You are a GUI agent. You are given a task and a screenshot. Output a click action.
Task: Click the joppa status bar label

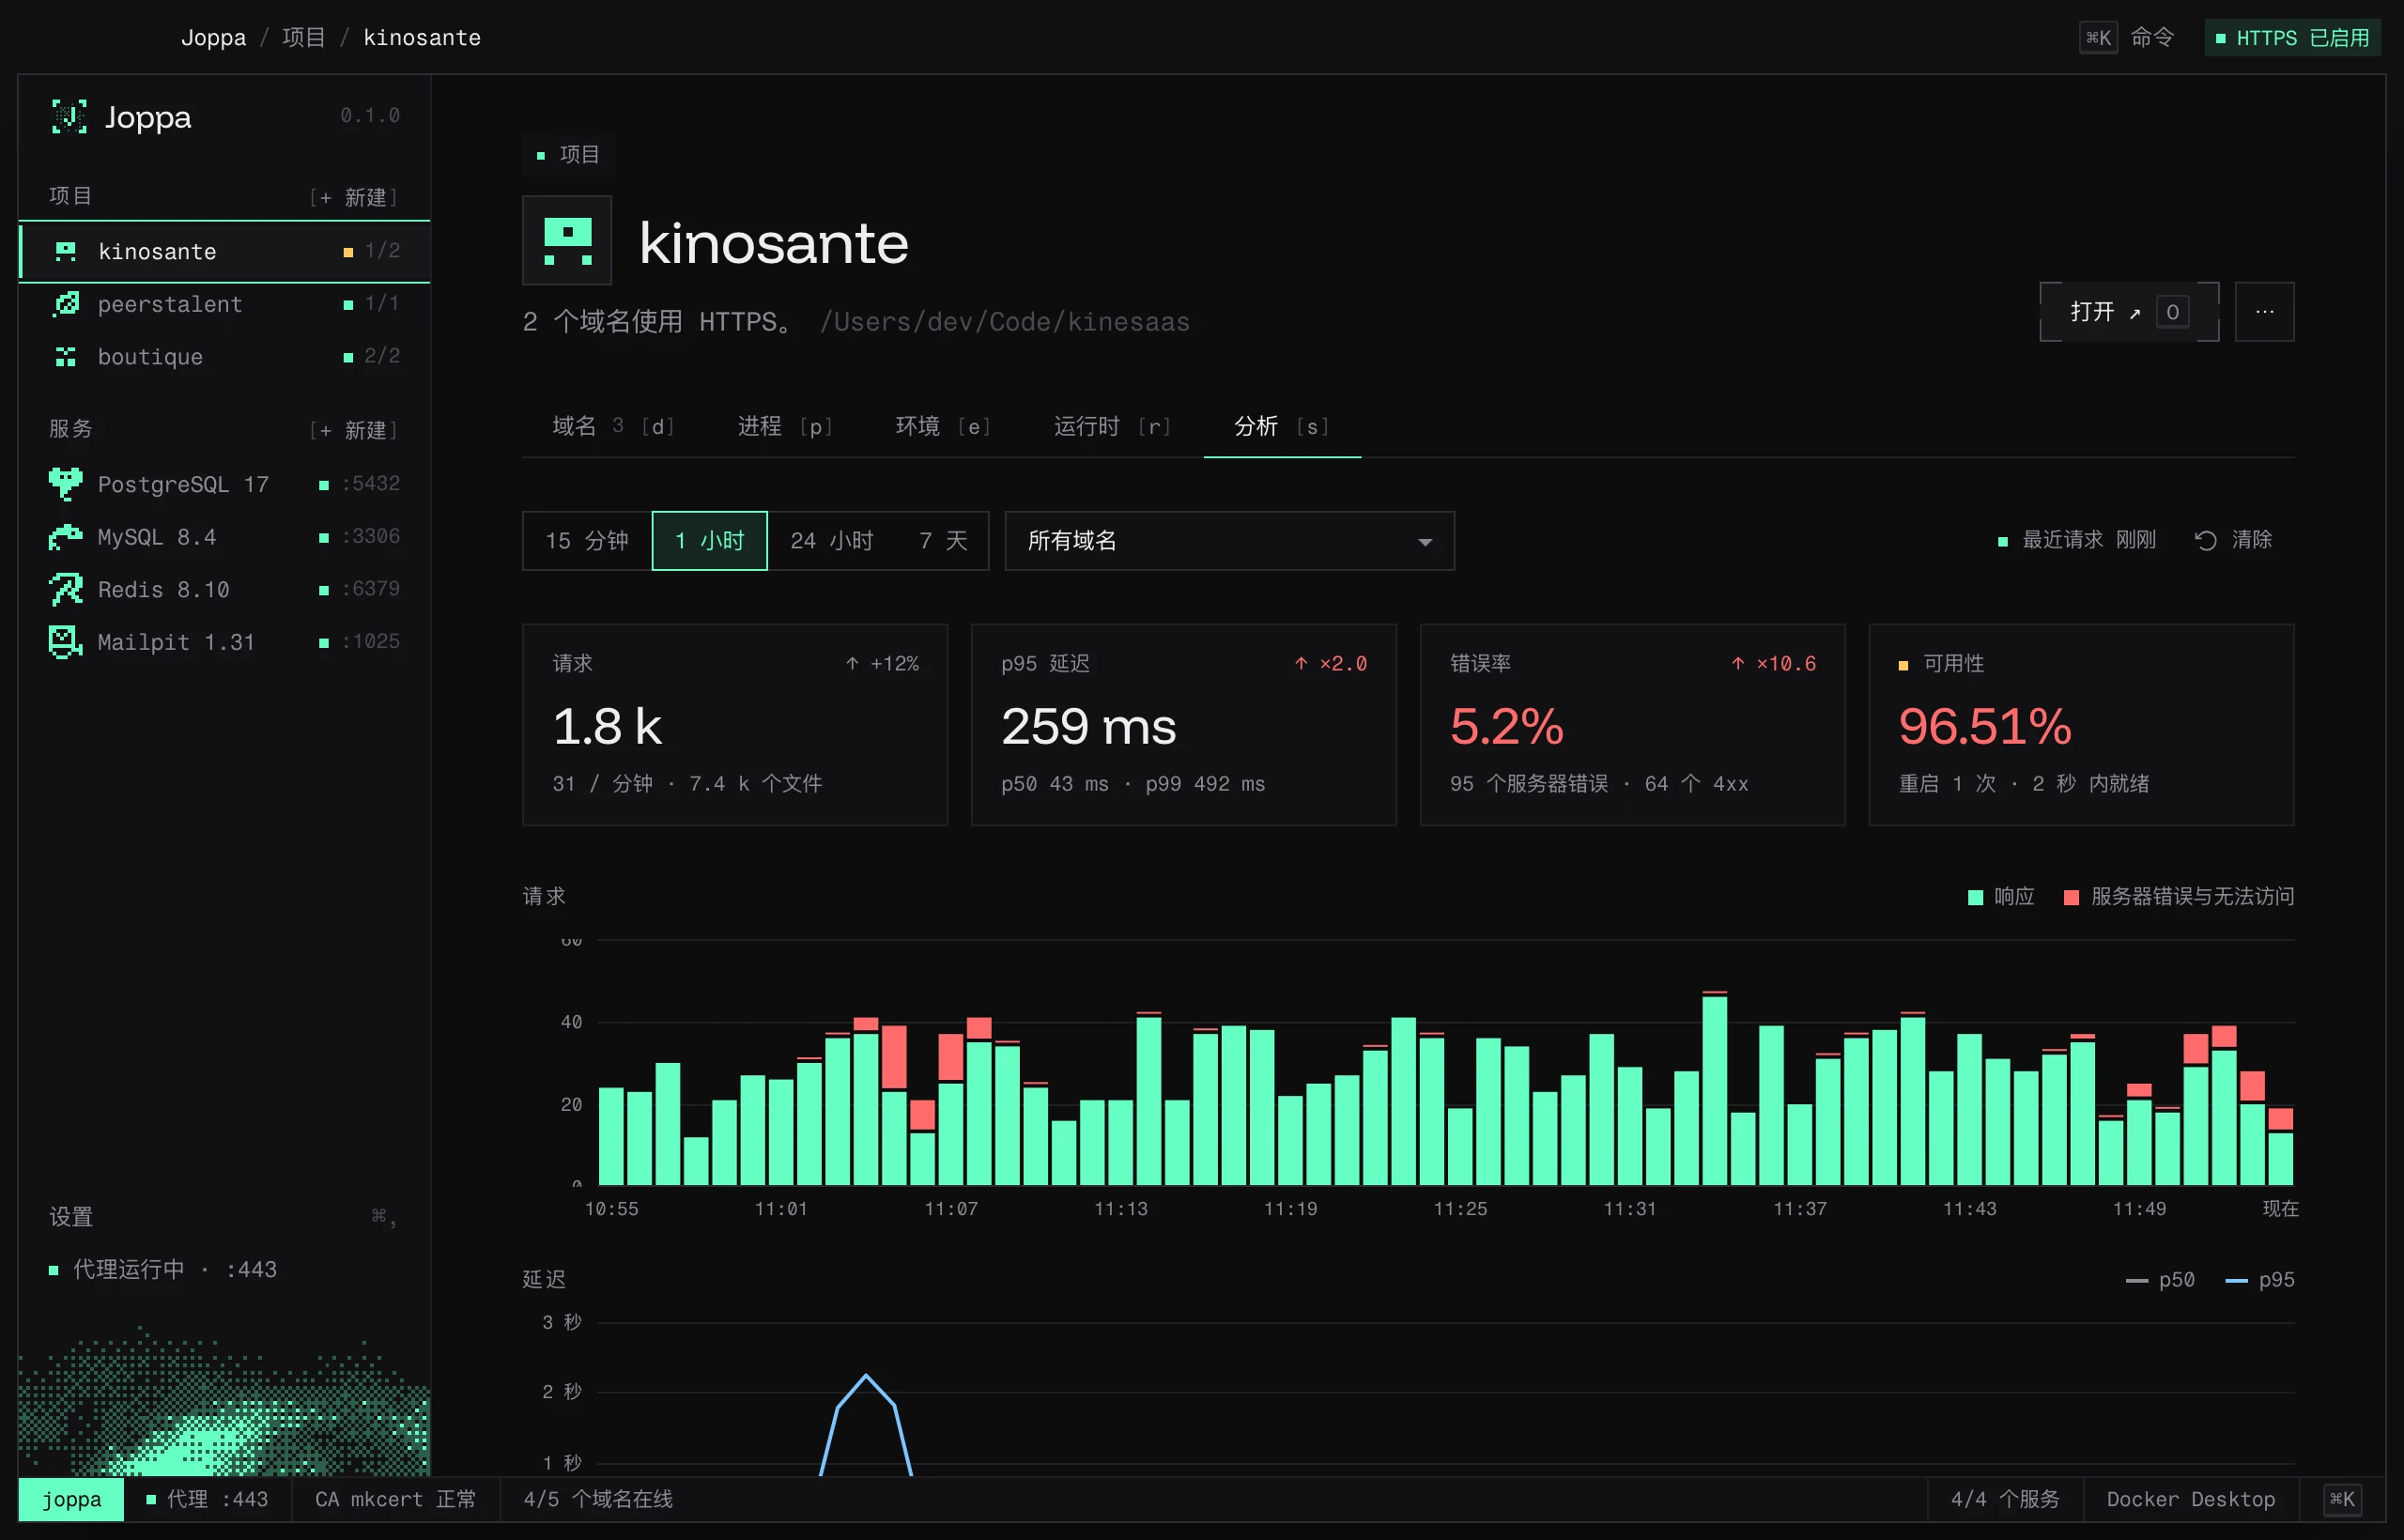(x=71, y=1499)
